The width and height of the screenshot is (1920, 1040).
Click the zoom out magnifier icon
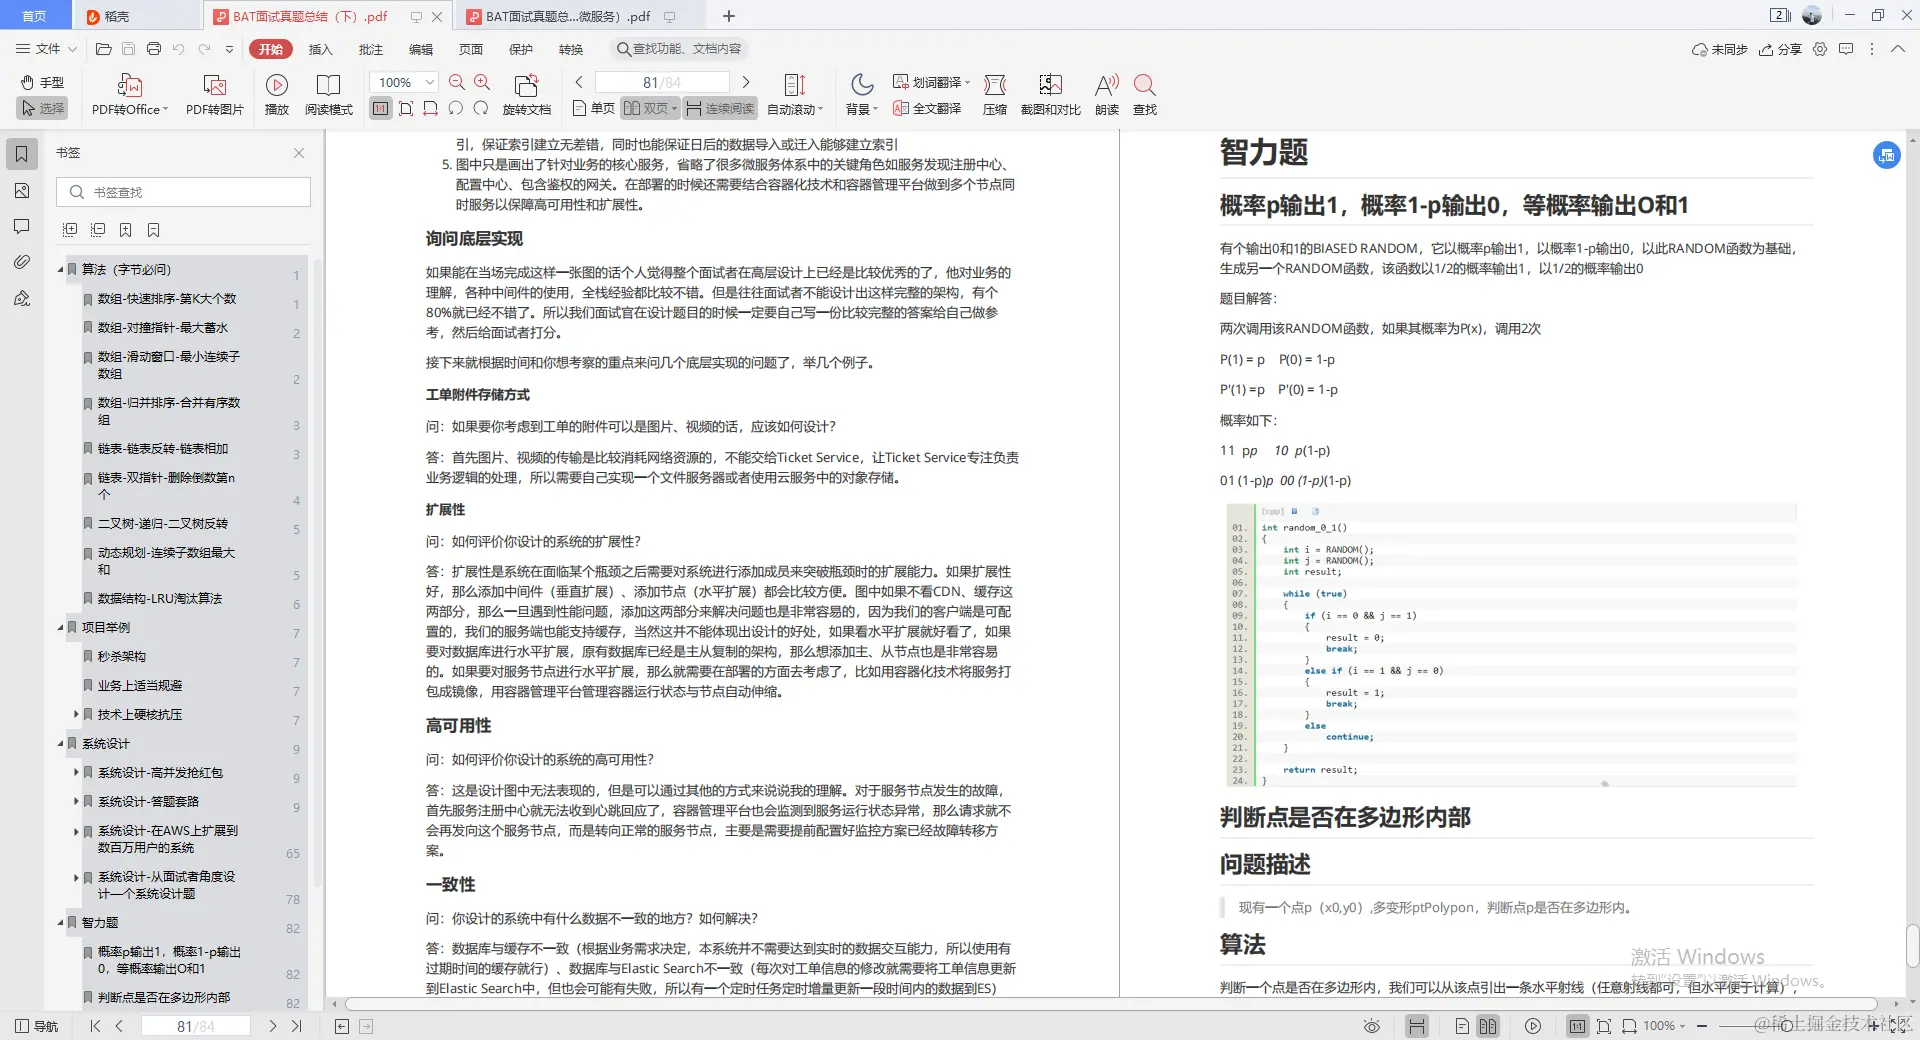(457, 82)
